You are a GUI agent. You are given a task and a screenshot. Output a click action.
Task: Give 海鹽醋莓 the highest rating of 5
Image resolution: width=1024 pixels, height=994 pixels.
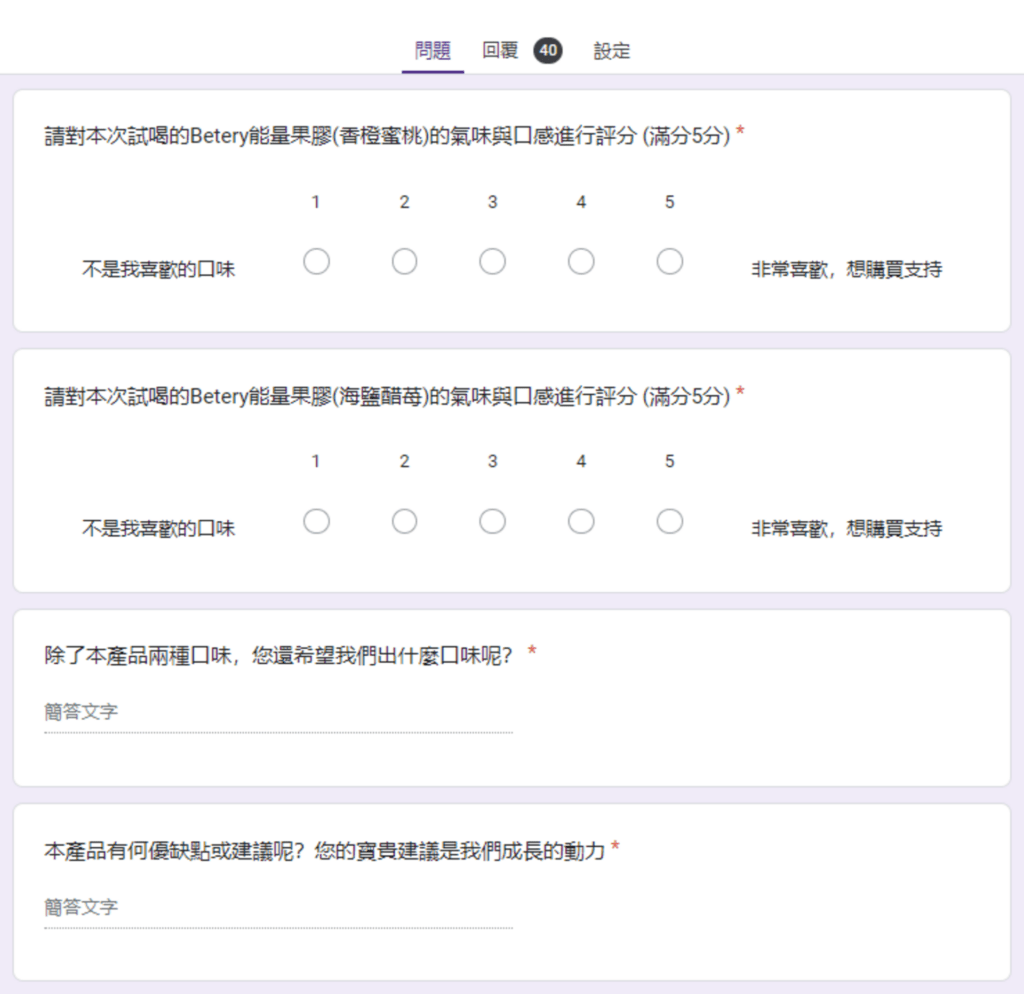coord(669,521)
